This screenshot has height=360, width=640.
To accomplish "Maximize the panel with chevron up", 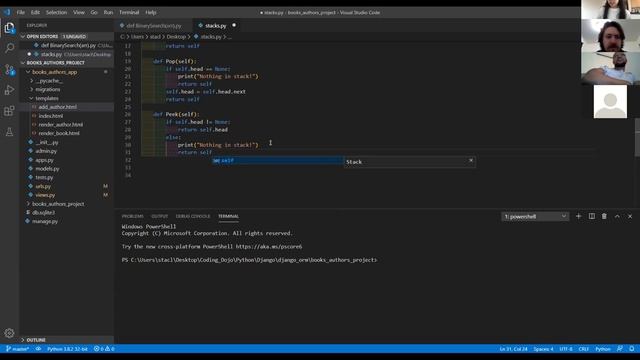I will point(617,216).
